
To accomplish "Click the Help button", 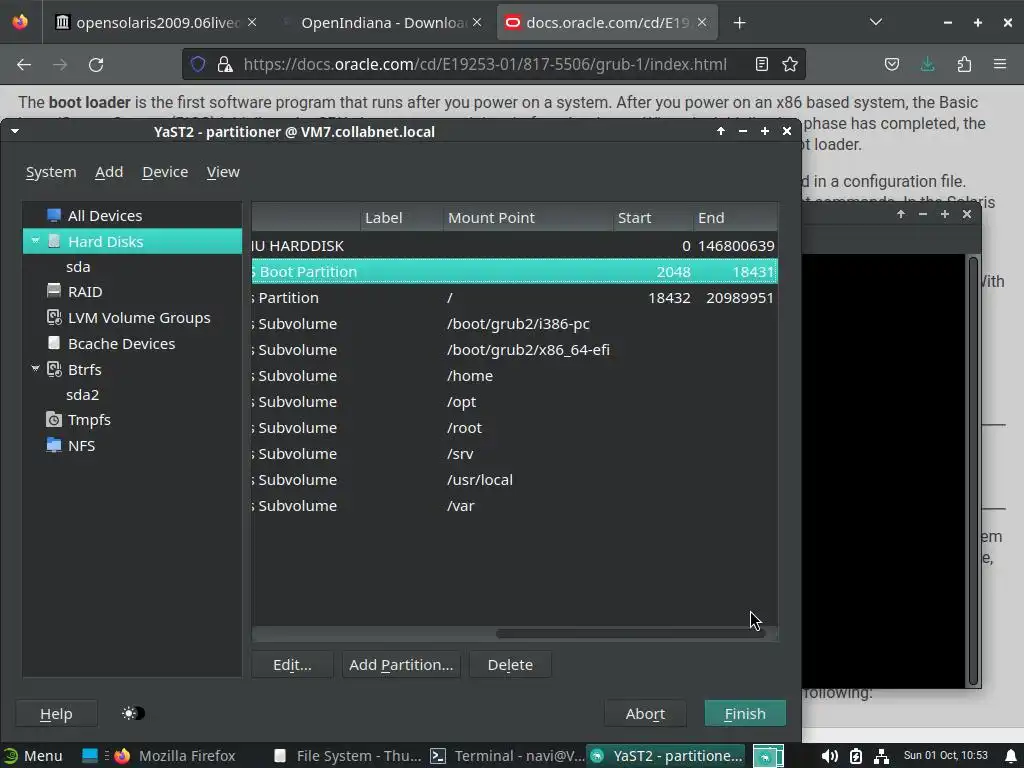I will coord(56,714).
